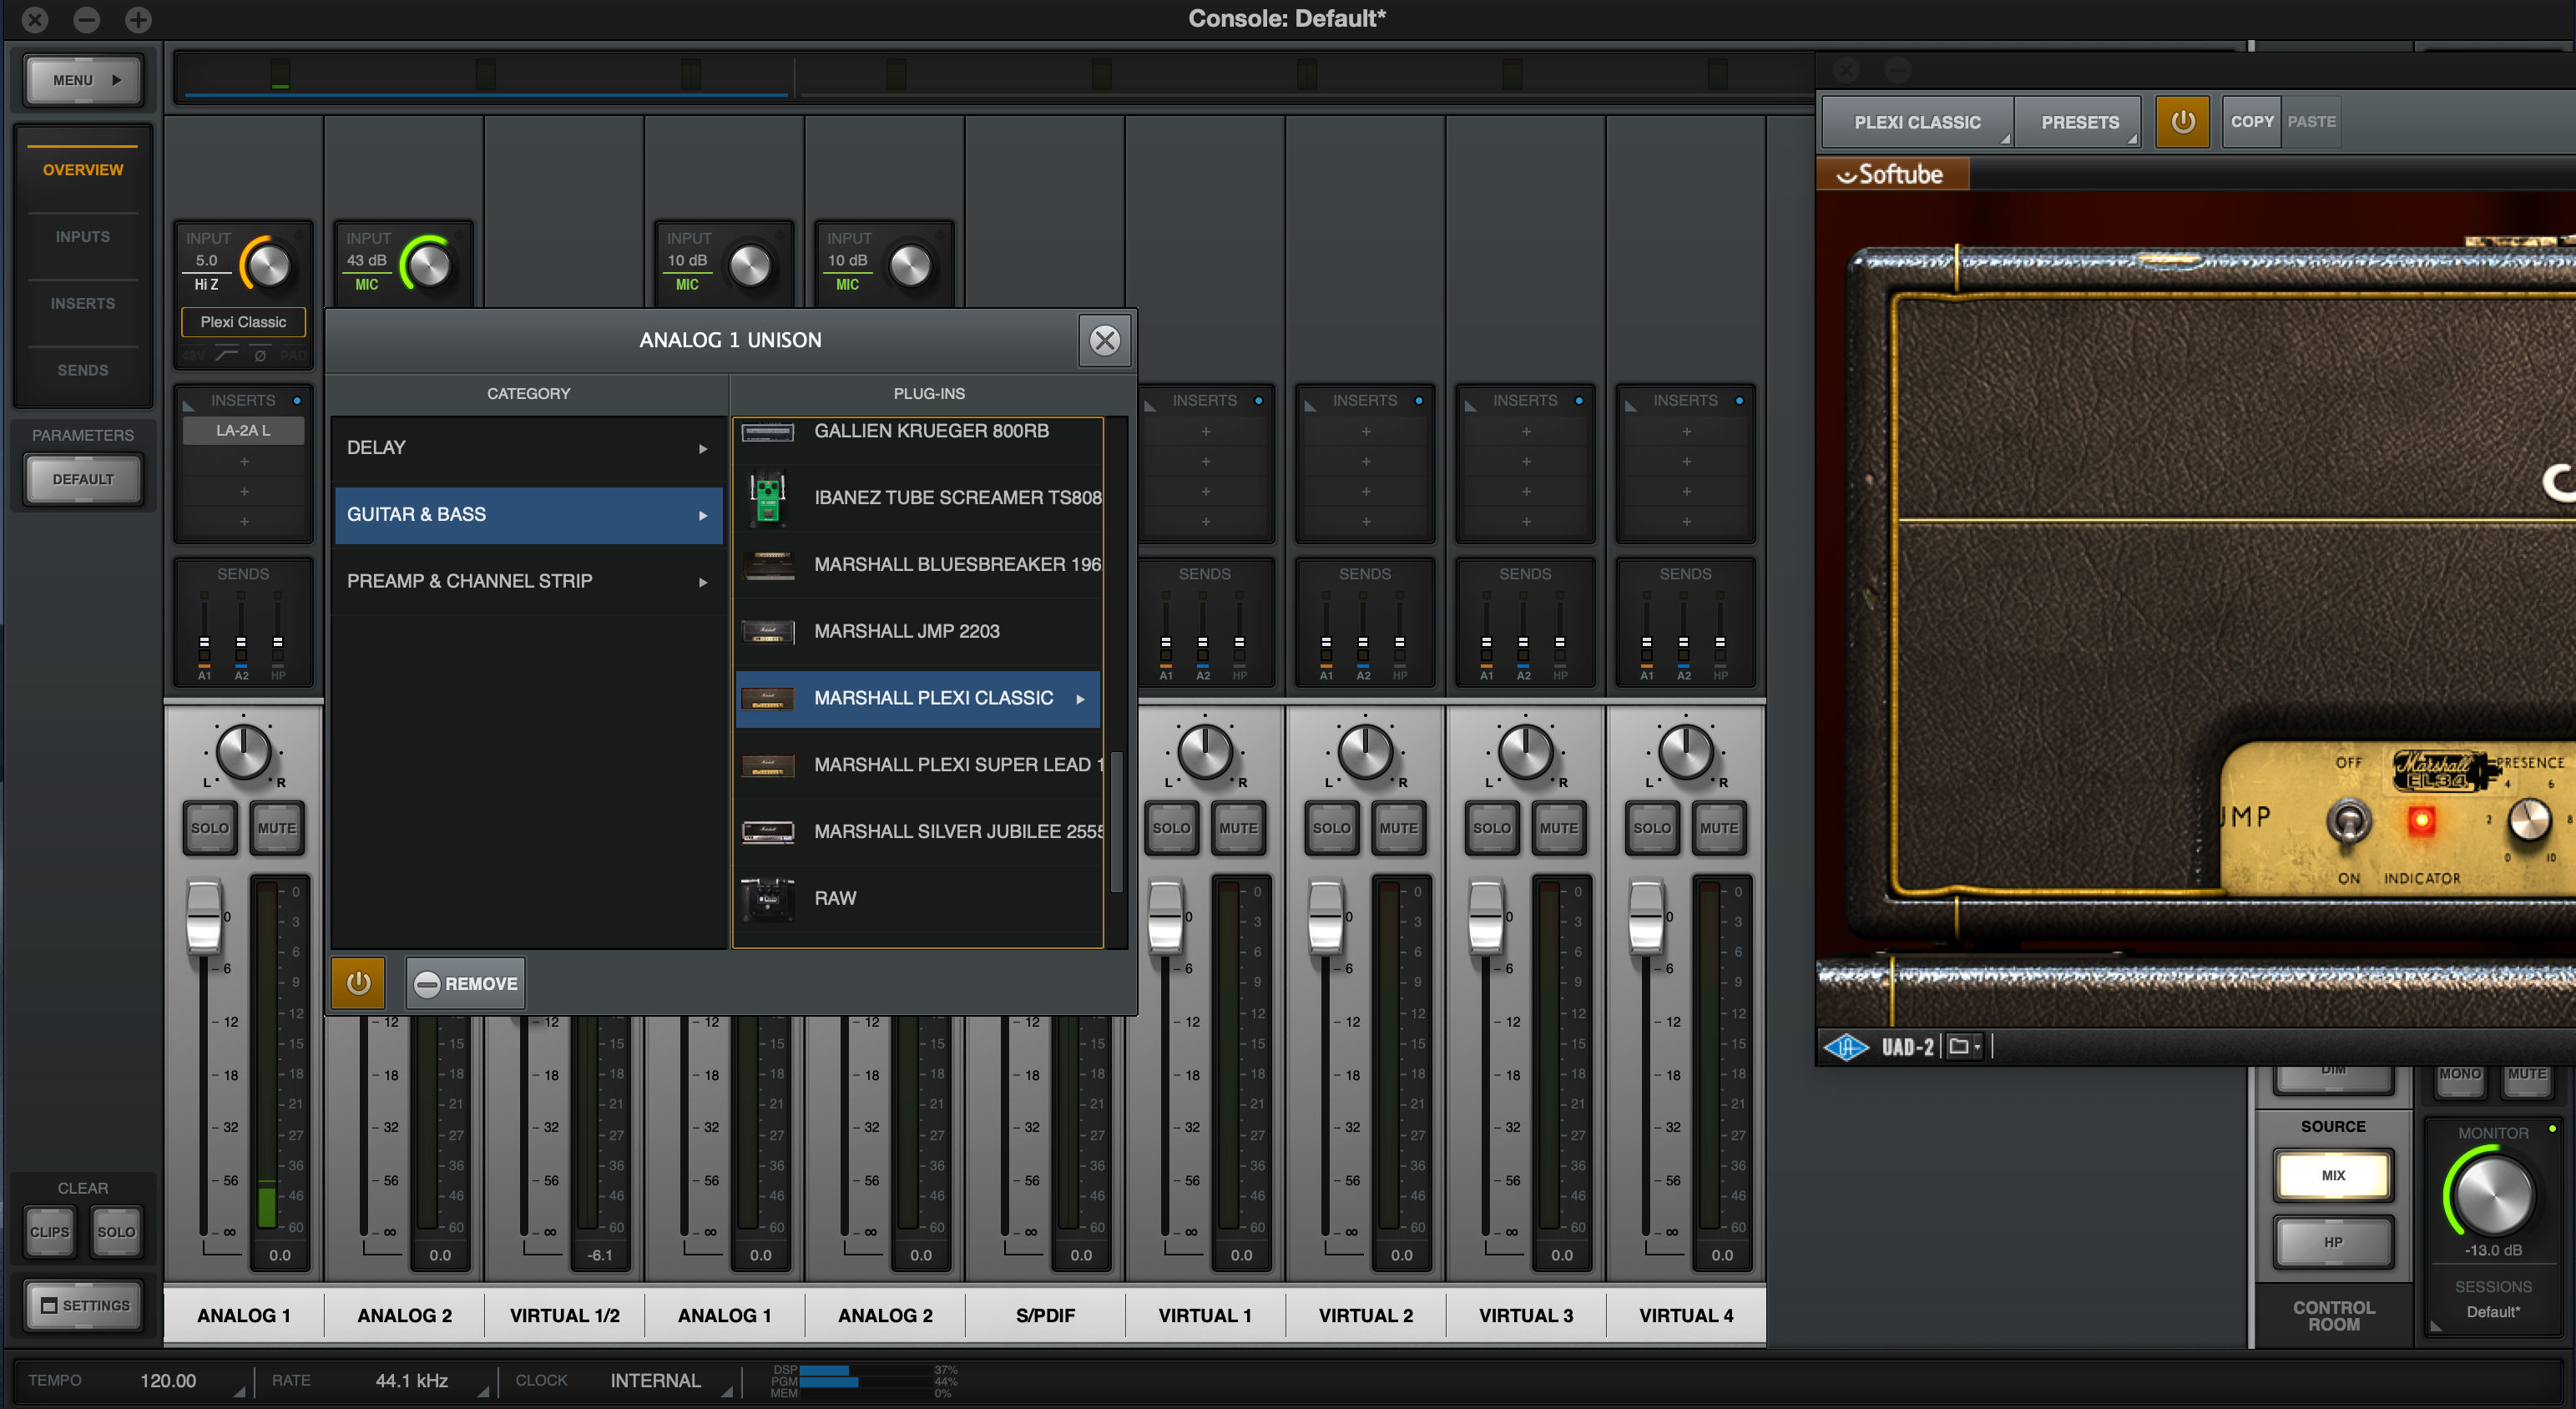Open the folder icon next to UAD-2
The height and width of the screenshot is (1409, 2576).
1965,1046
